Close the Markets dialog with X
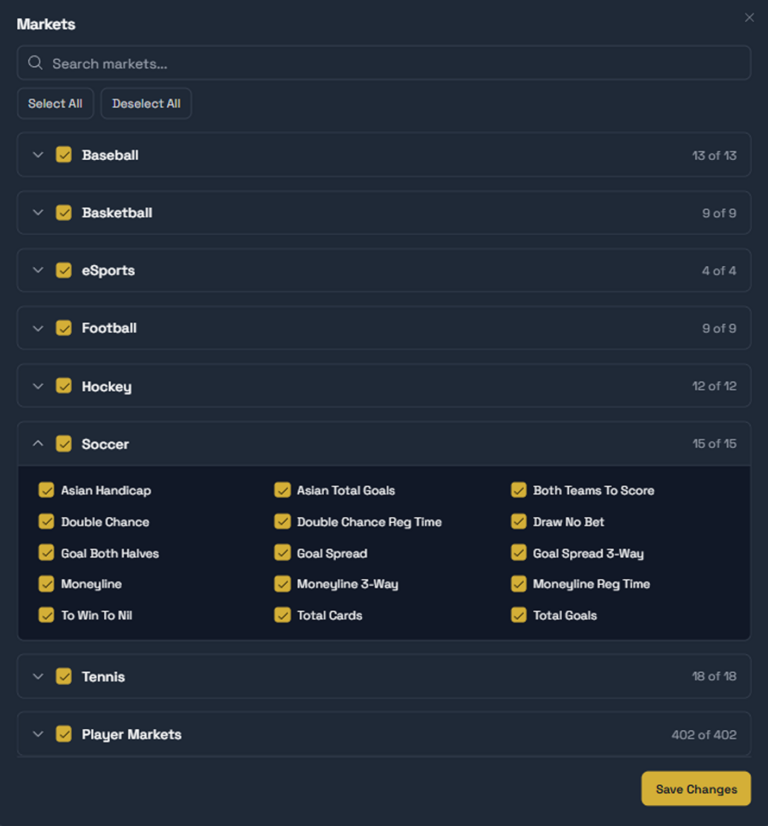768x826 pixels. (749, 18)
